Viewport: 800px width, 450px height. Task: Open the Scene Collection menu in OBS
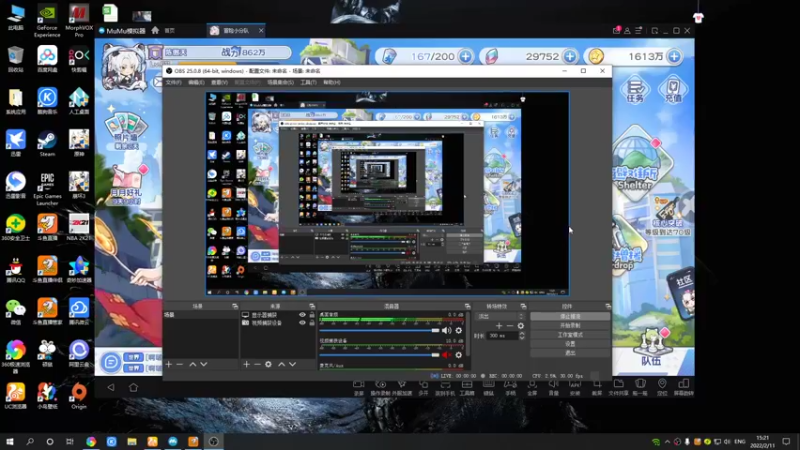[281, 82]
